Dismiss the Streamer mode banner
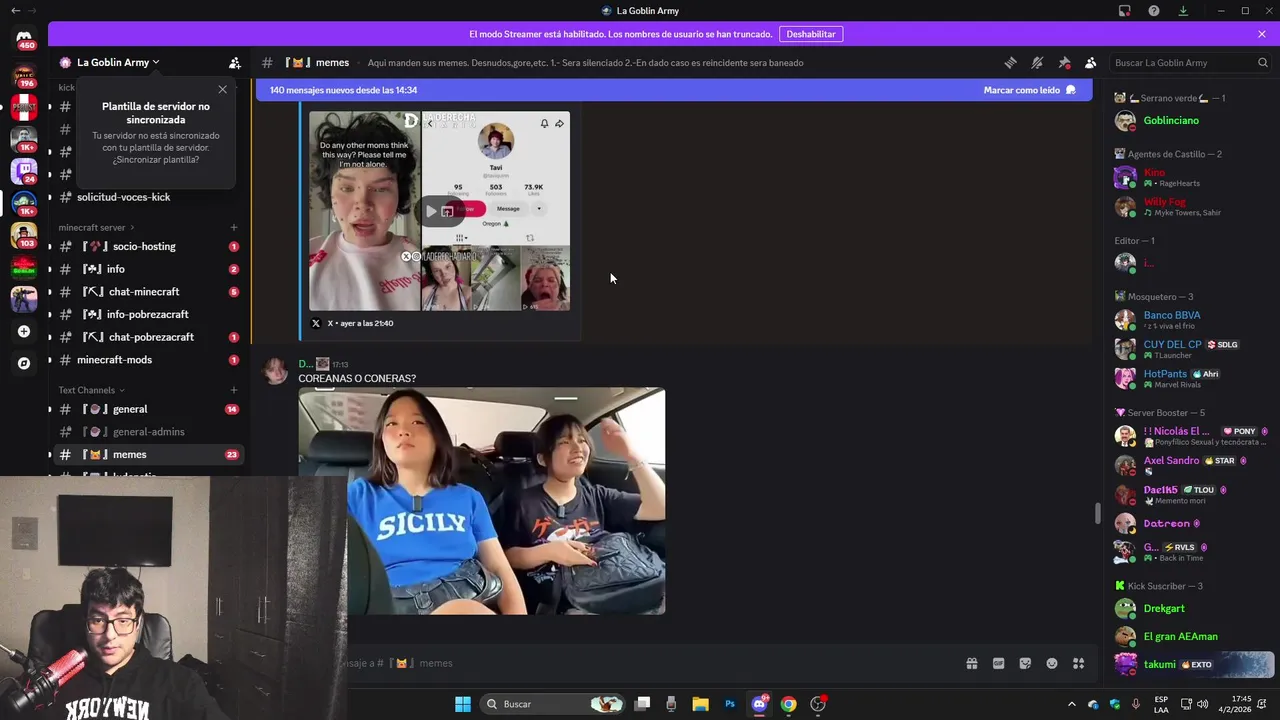 pyautogui.click(x=1262, y=34)
